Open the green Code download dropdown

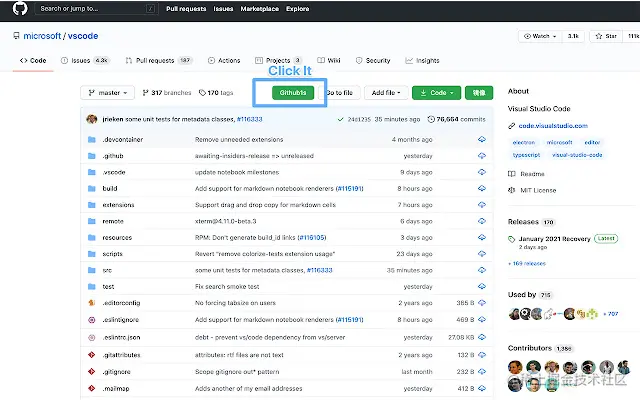[436, 93]
